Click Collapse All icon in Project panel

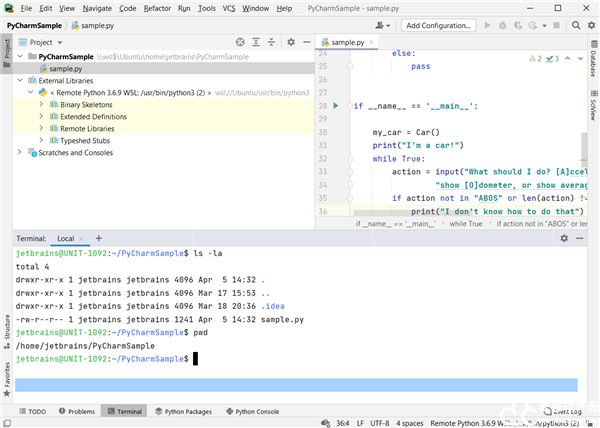271,42
